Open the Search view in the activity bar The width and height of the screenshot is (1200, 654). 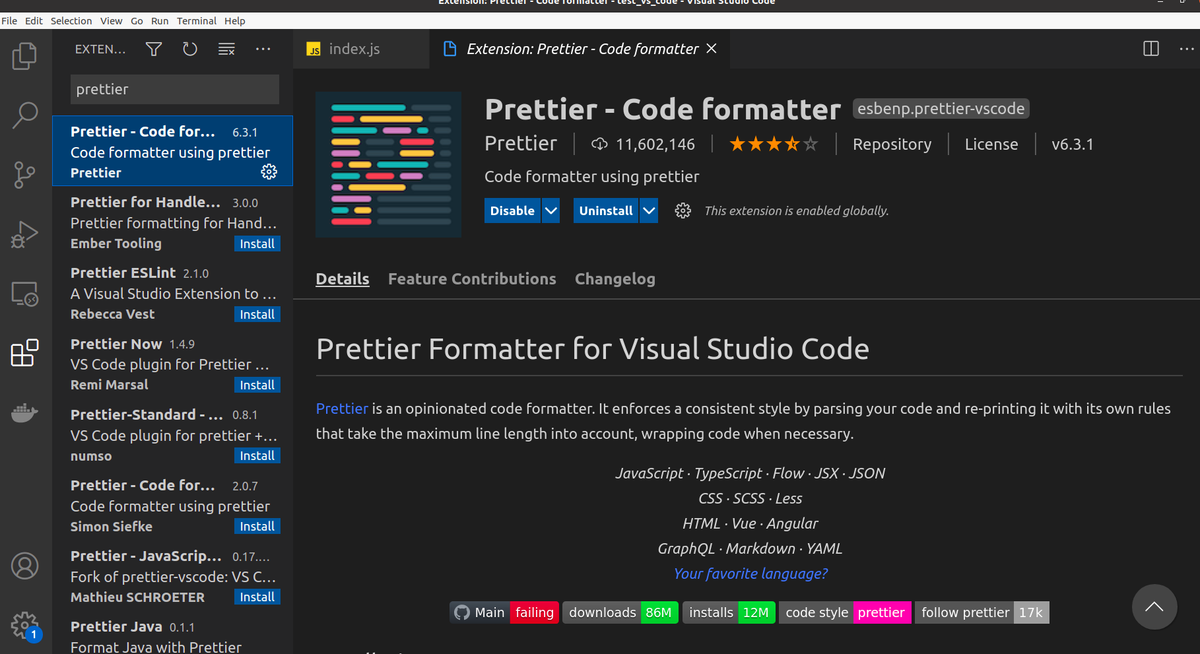coord(24,114)
